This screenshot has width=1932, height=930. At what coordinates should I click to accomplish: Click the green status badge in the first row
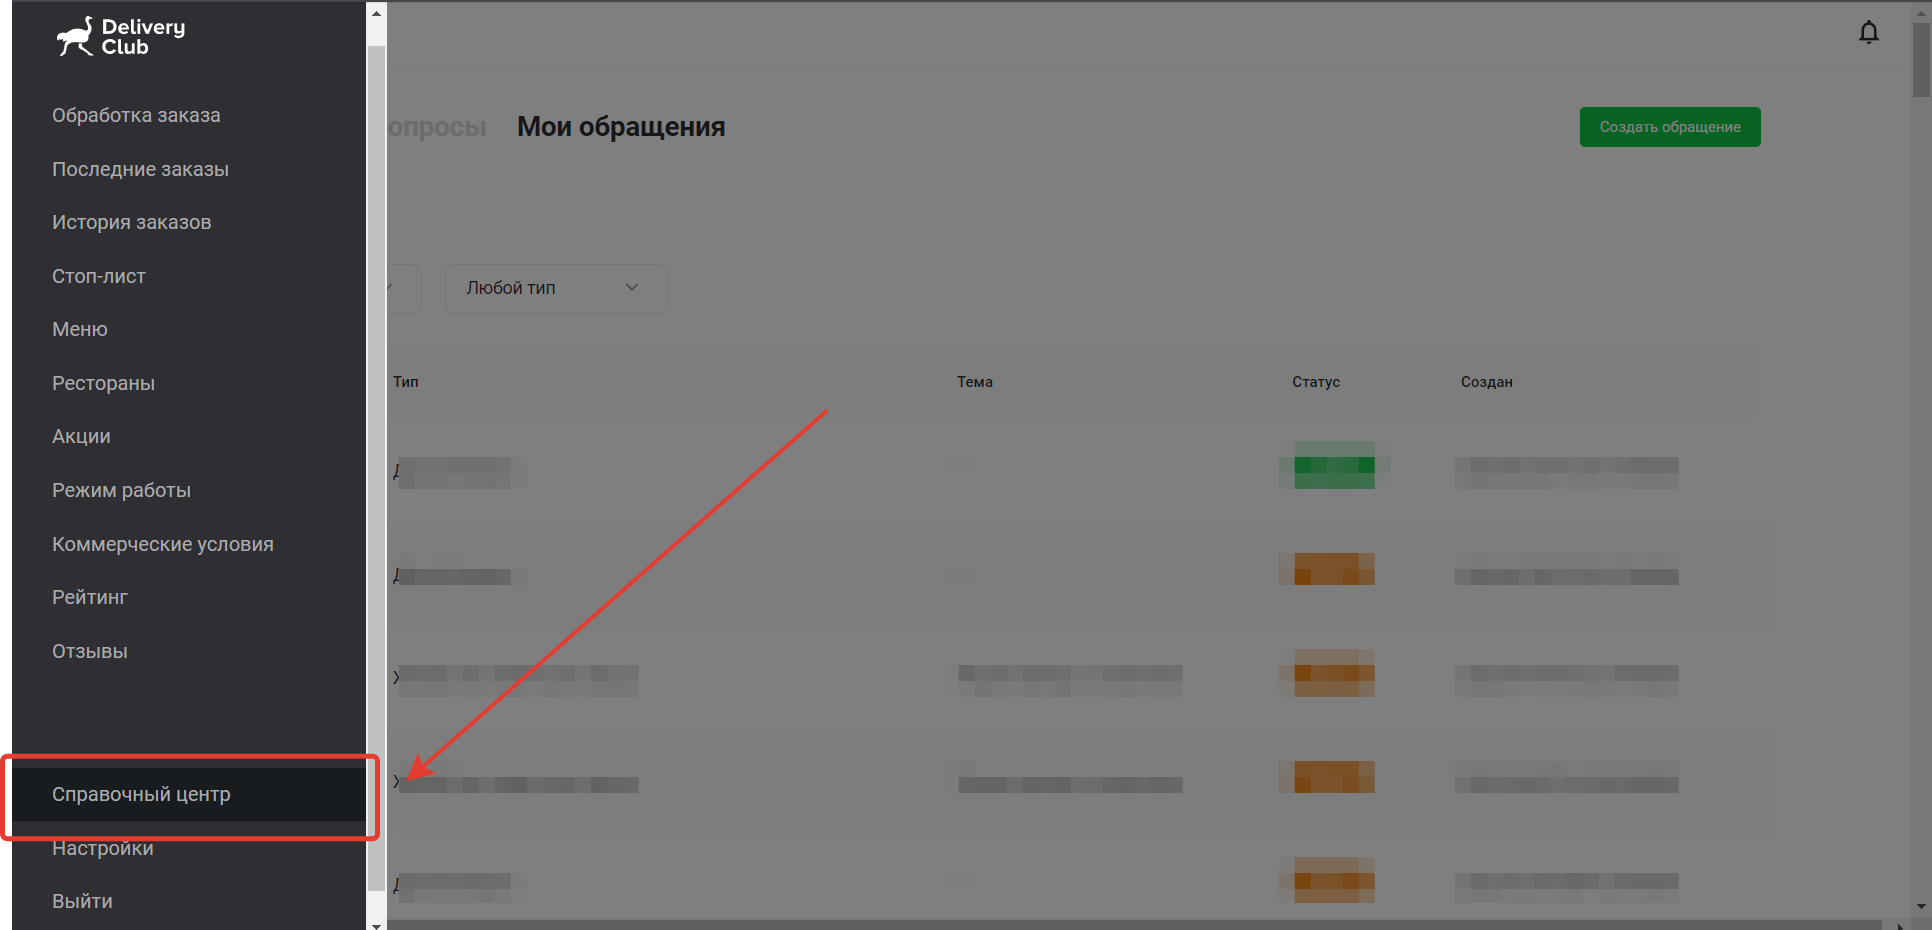point(1334,465)
